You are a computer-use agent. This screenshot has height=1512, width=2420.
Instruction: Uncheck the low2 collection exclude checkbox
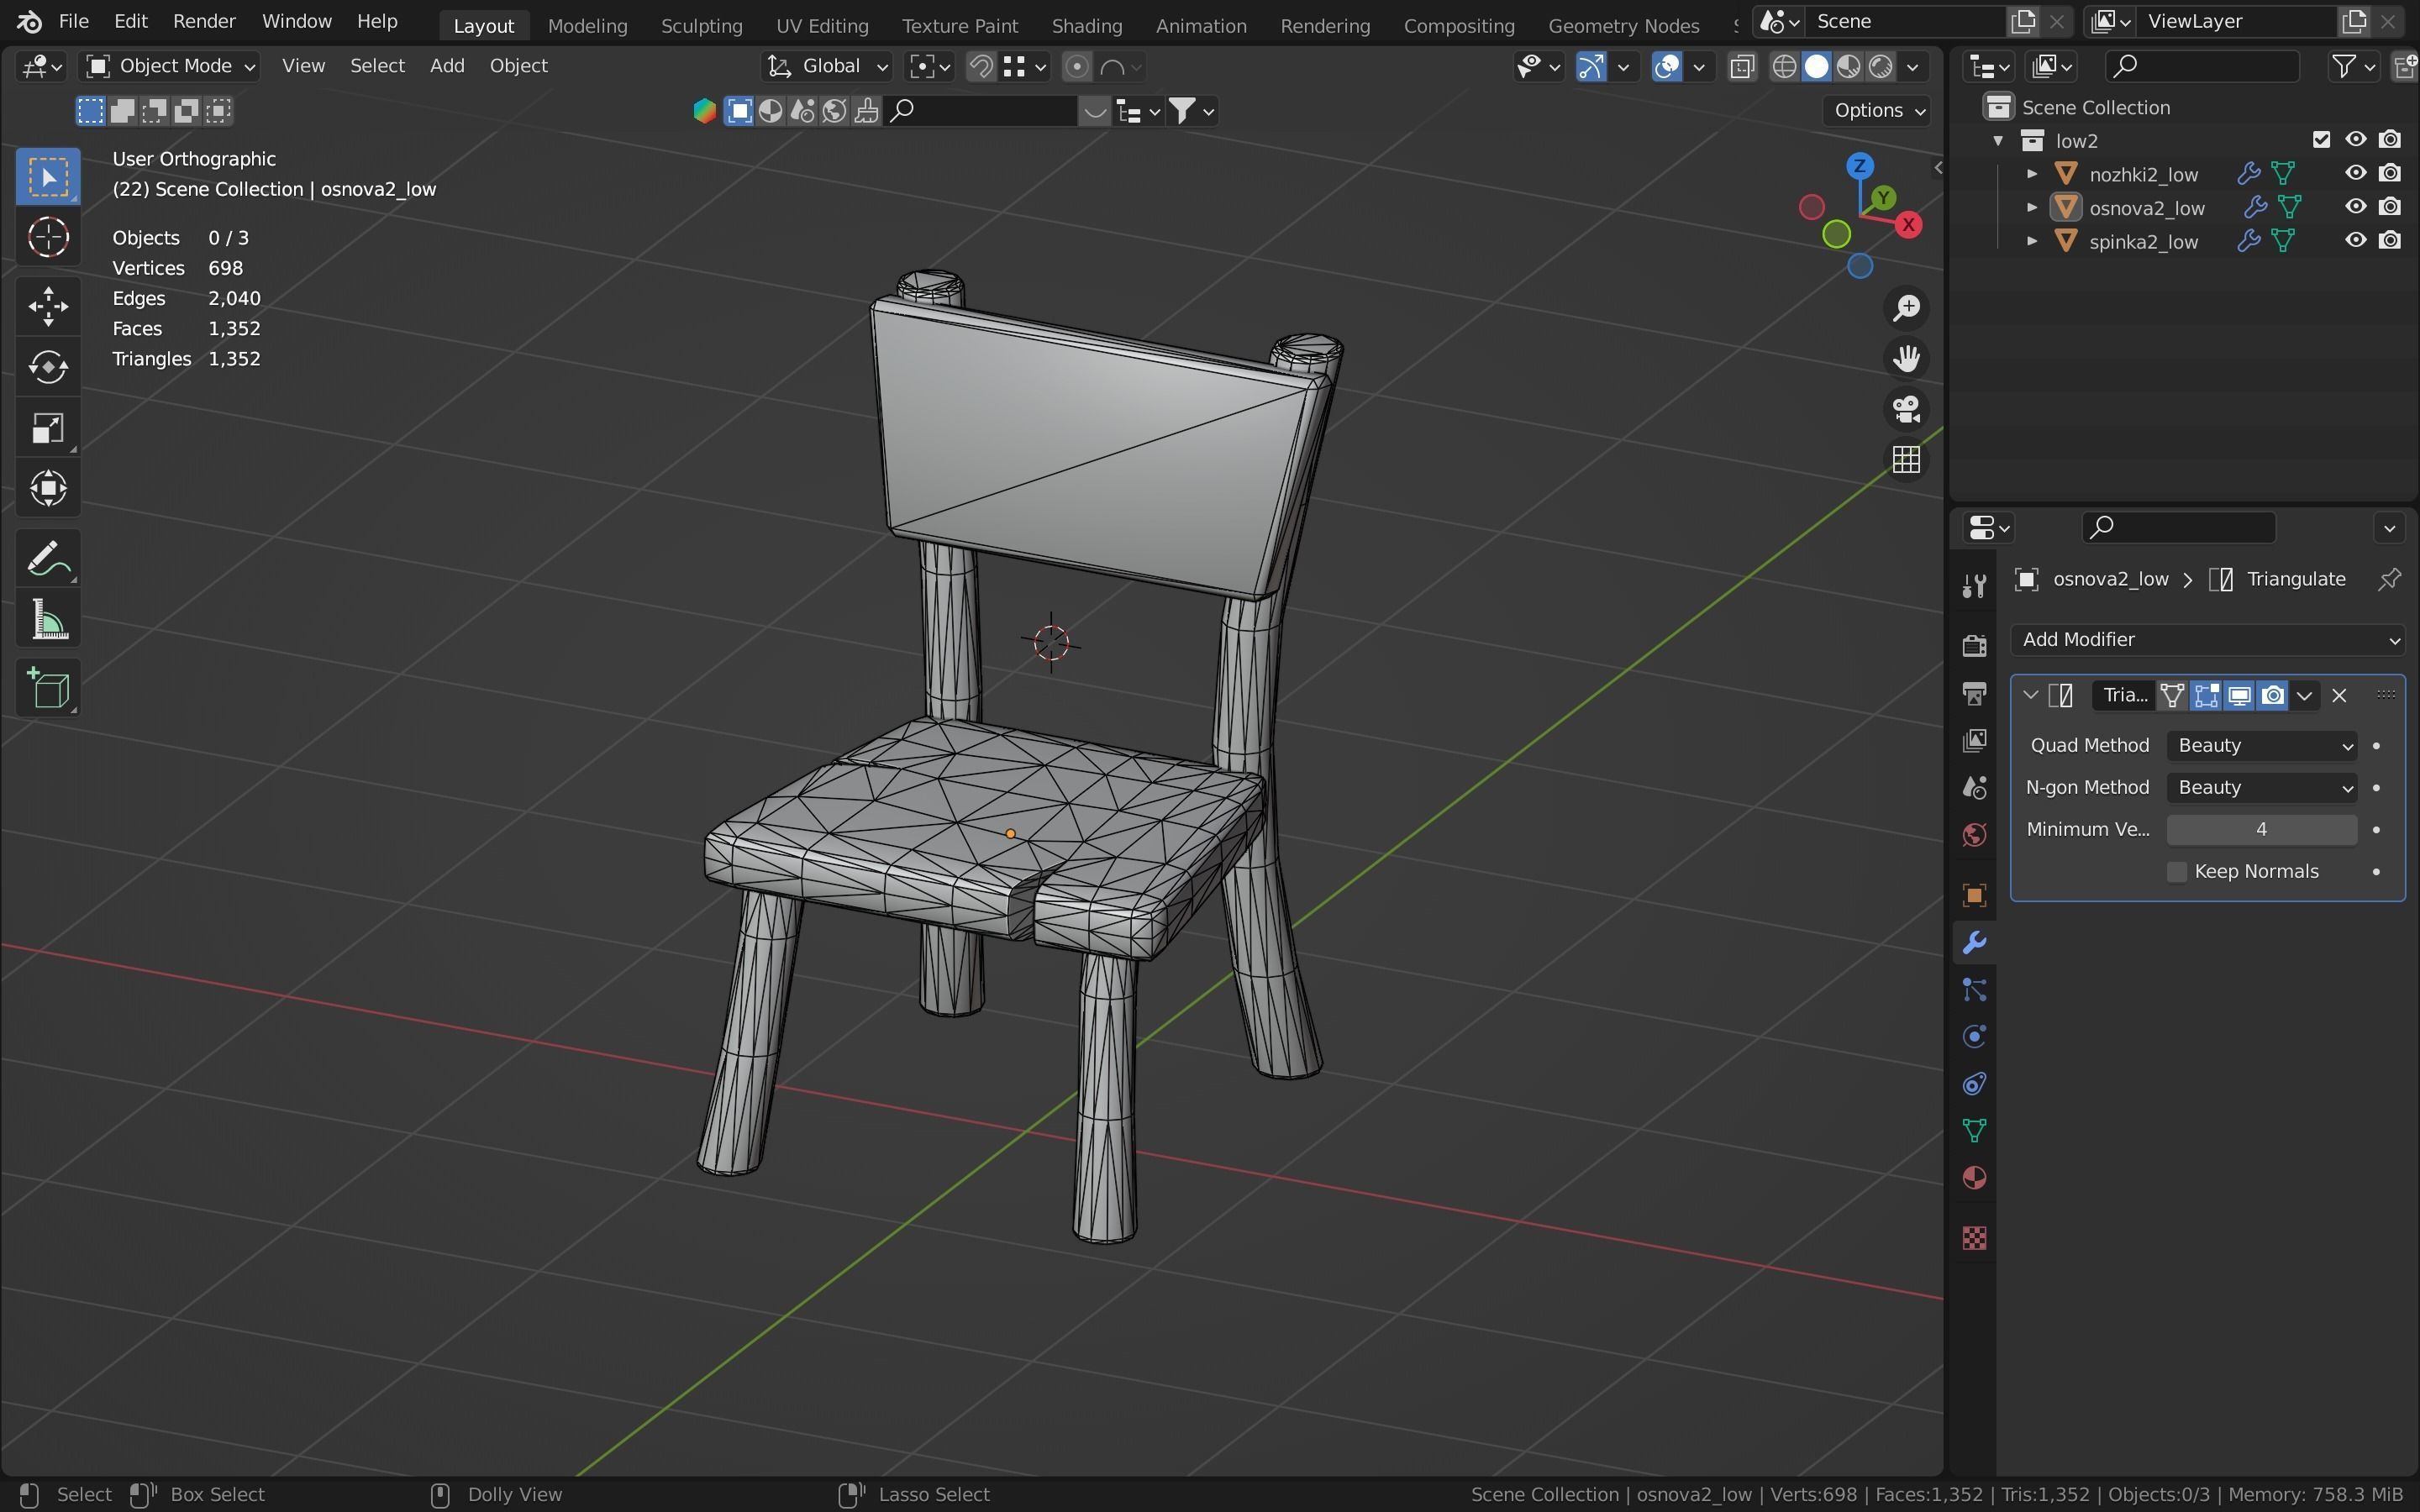click(x=2322, y=140)
